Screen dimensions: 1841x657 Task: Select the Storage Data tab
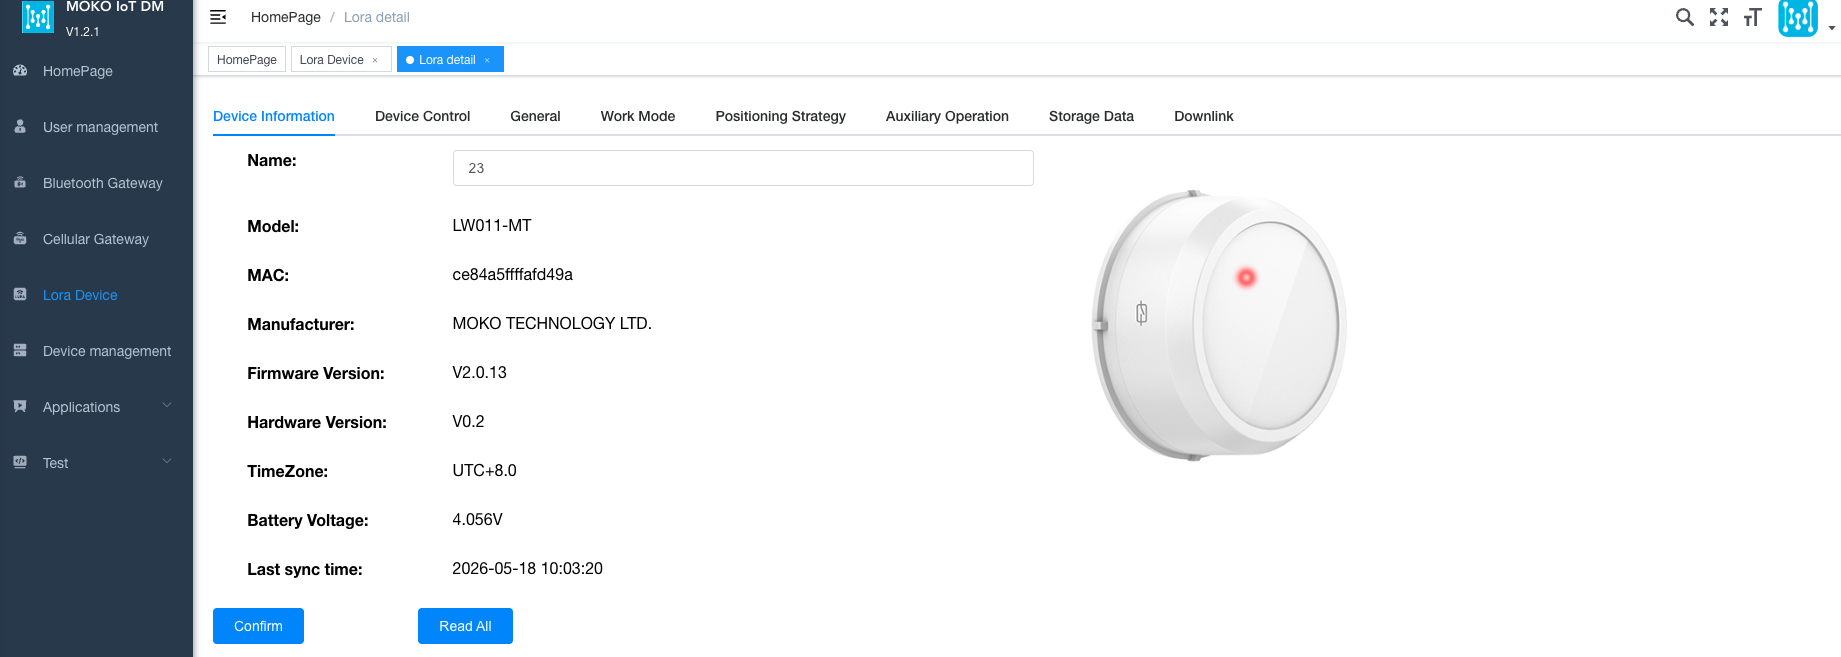point(1091,116)
